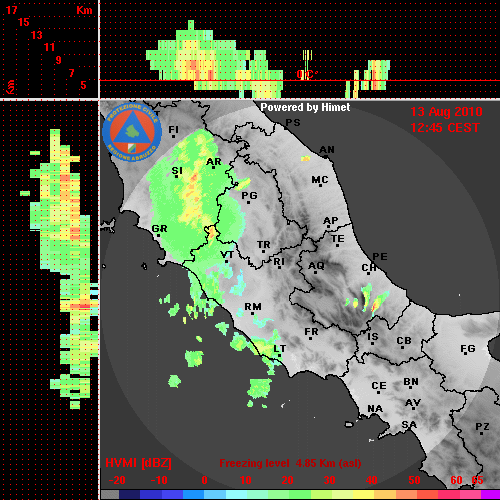This screenshot has width=500, height=500.
Task: Click the MC city label
Action: (320, 180)
